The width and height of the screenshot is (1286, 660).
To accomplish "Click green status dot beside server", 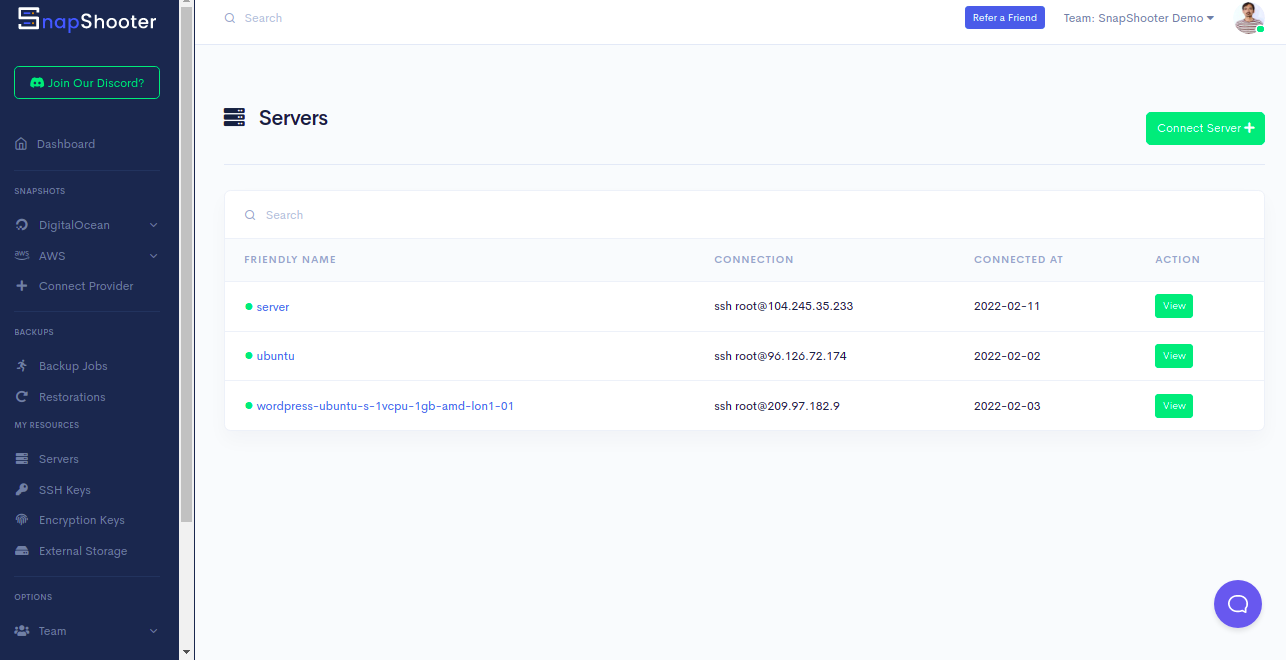I will (249, 306).
